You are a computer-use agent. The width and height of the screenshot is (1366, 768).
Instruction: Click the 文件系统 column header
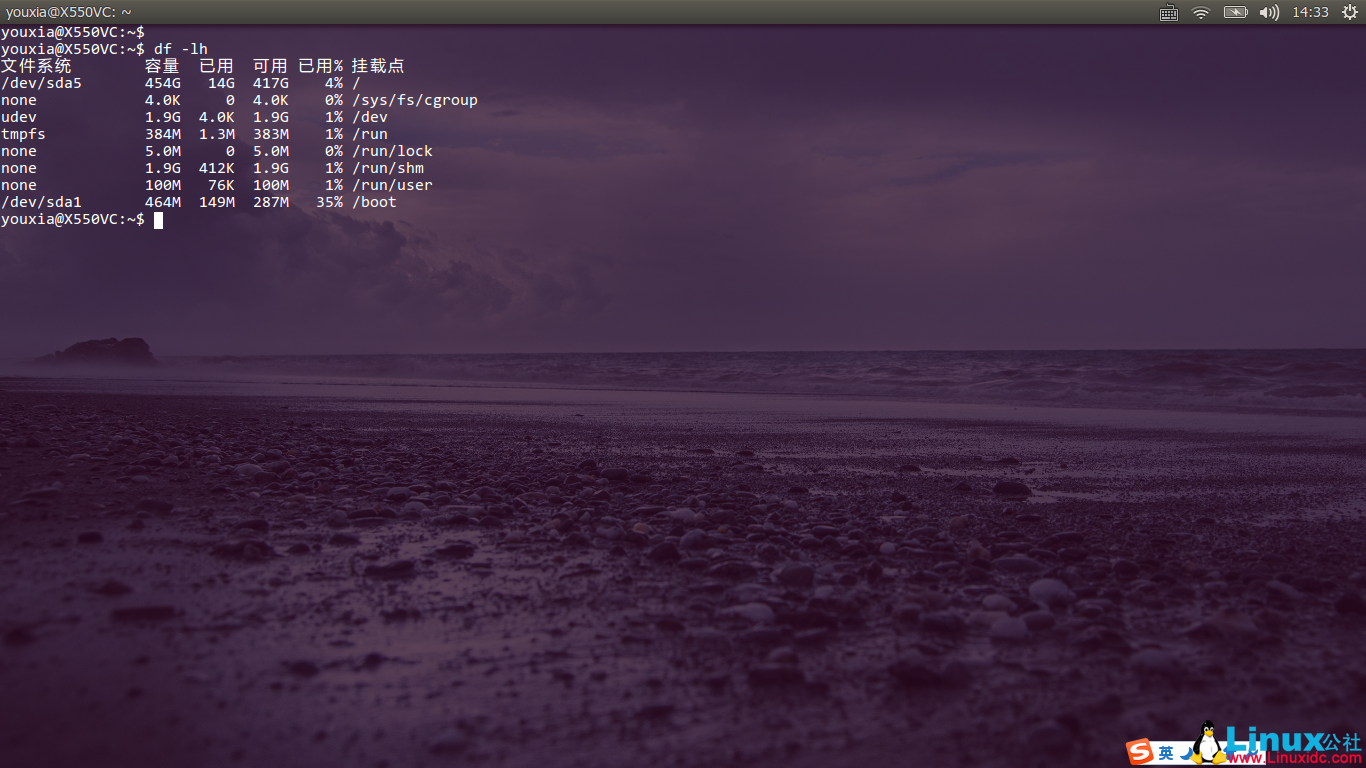pyautogui.click(x=36, y=66)
